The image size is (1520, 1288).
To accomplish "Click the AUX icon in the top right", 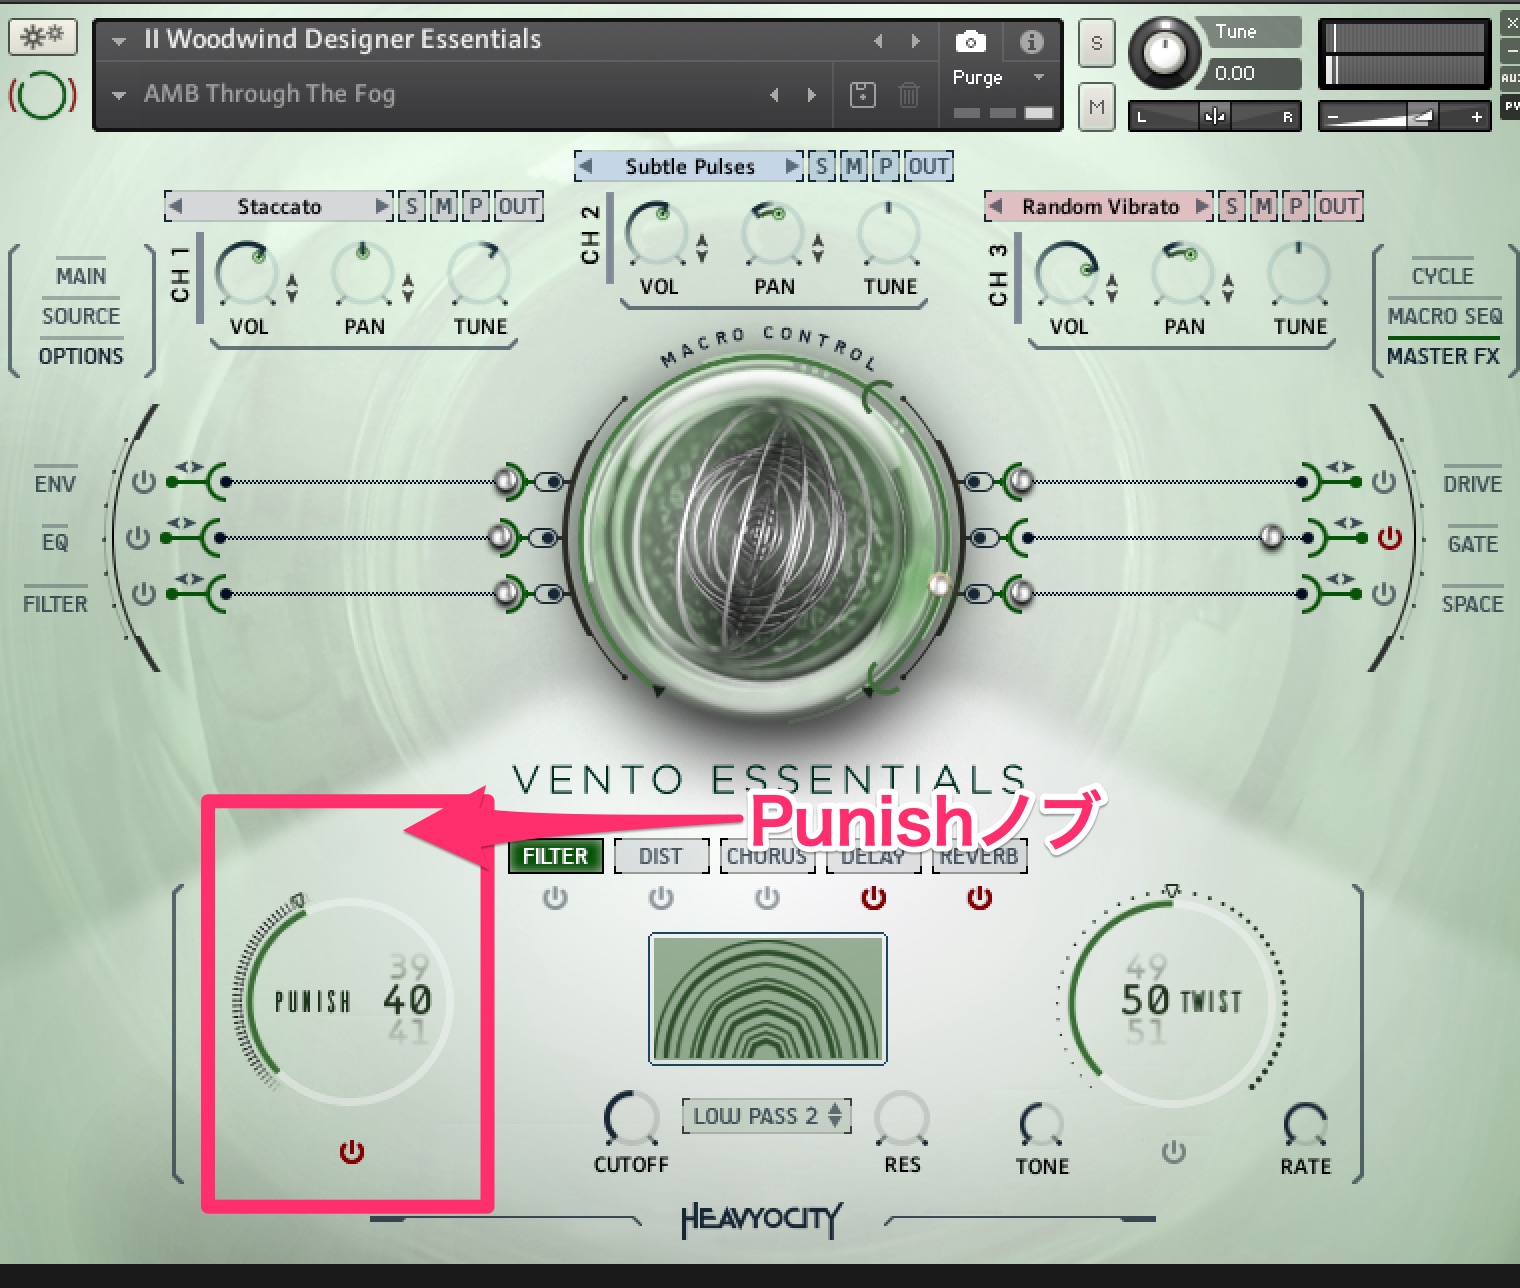I will click(x=1512, y=78).
